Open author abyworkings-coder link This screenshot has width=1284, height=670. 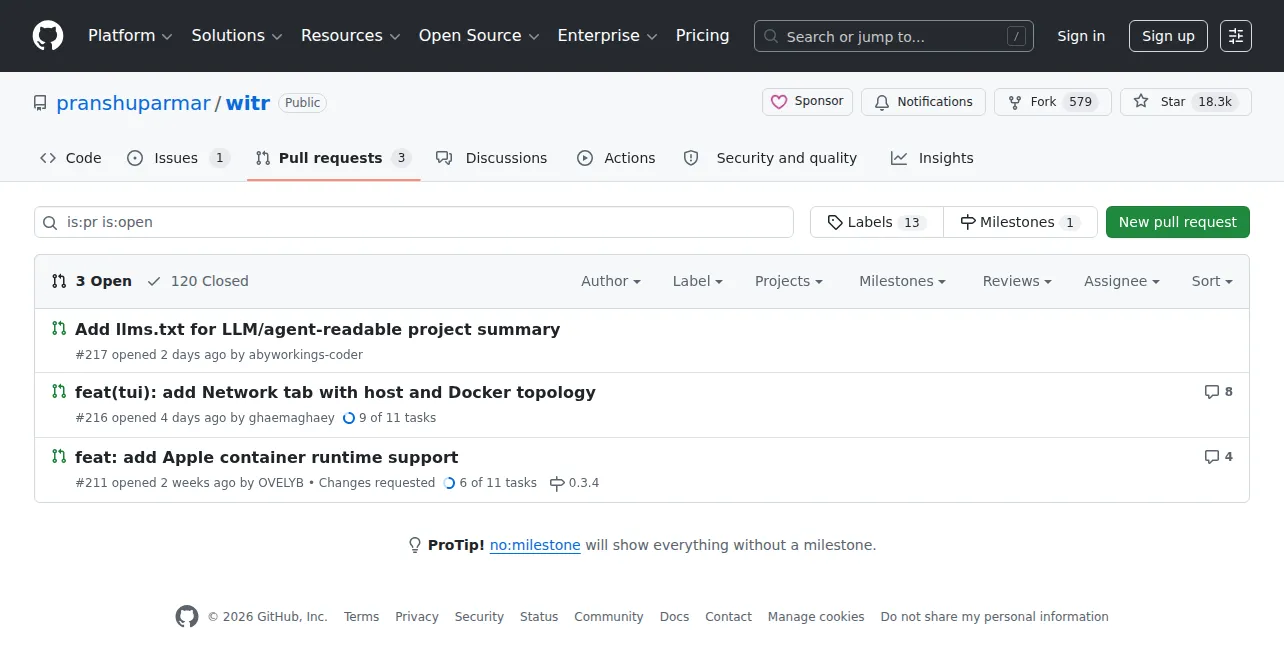(x=306, y=355)
